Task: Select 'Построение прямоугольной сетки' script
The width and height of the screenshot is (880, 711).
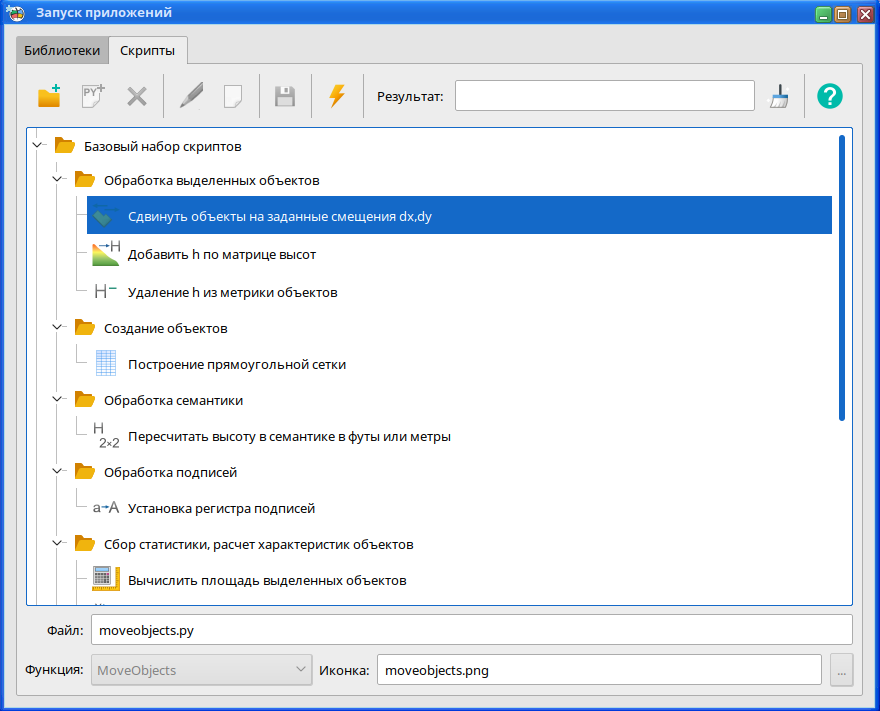Action: pos(236,365)
